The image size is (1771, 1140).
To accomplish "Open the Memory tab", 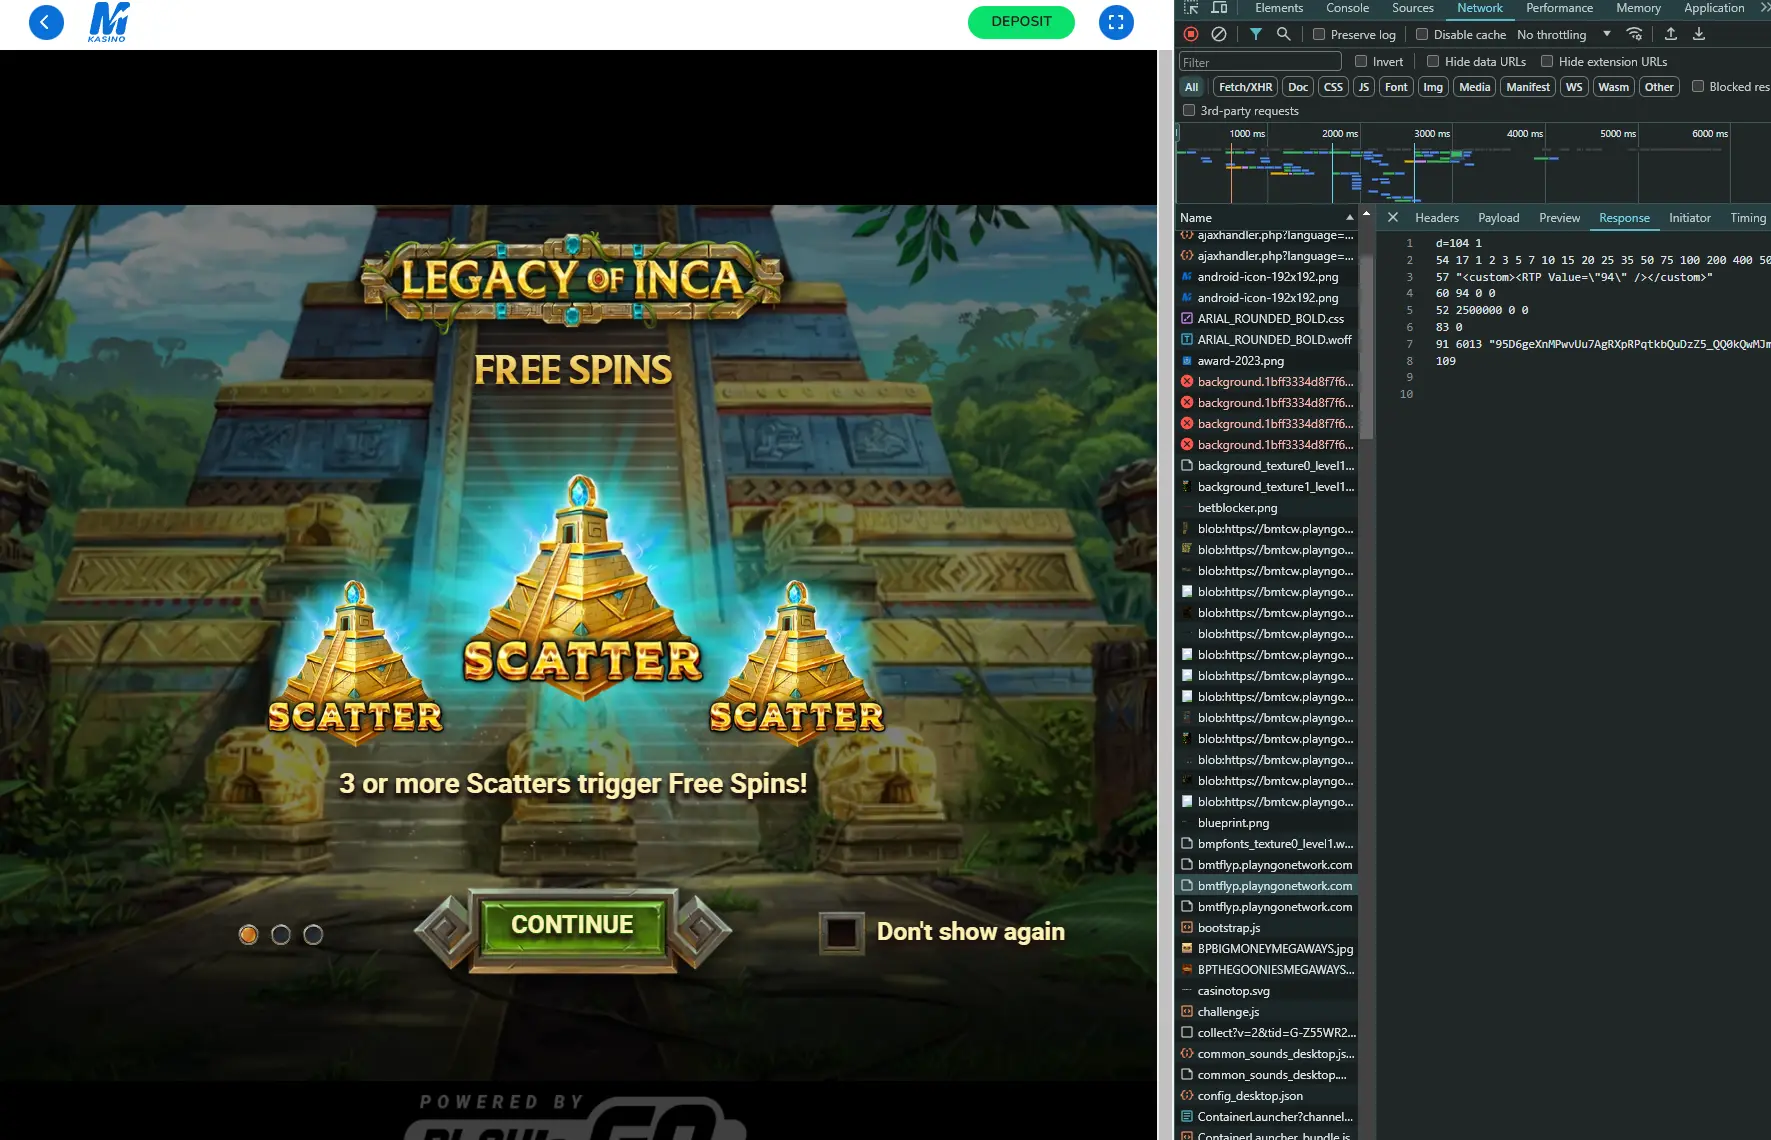I will (1638, 8).
